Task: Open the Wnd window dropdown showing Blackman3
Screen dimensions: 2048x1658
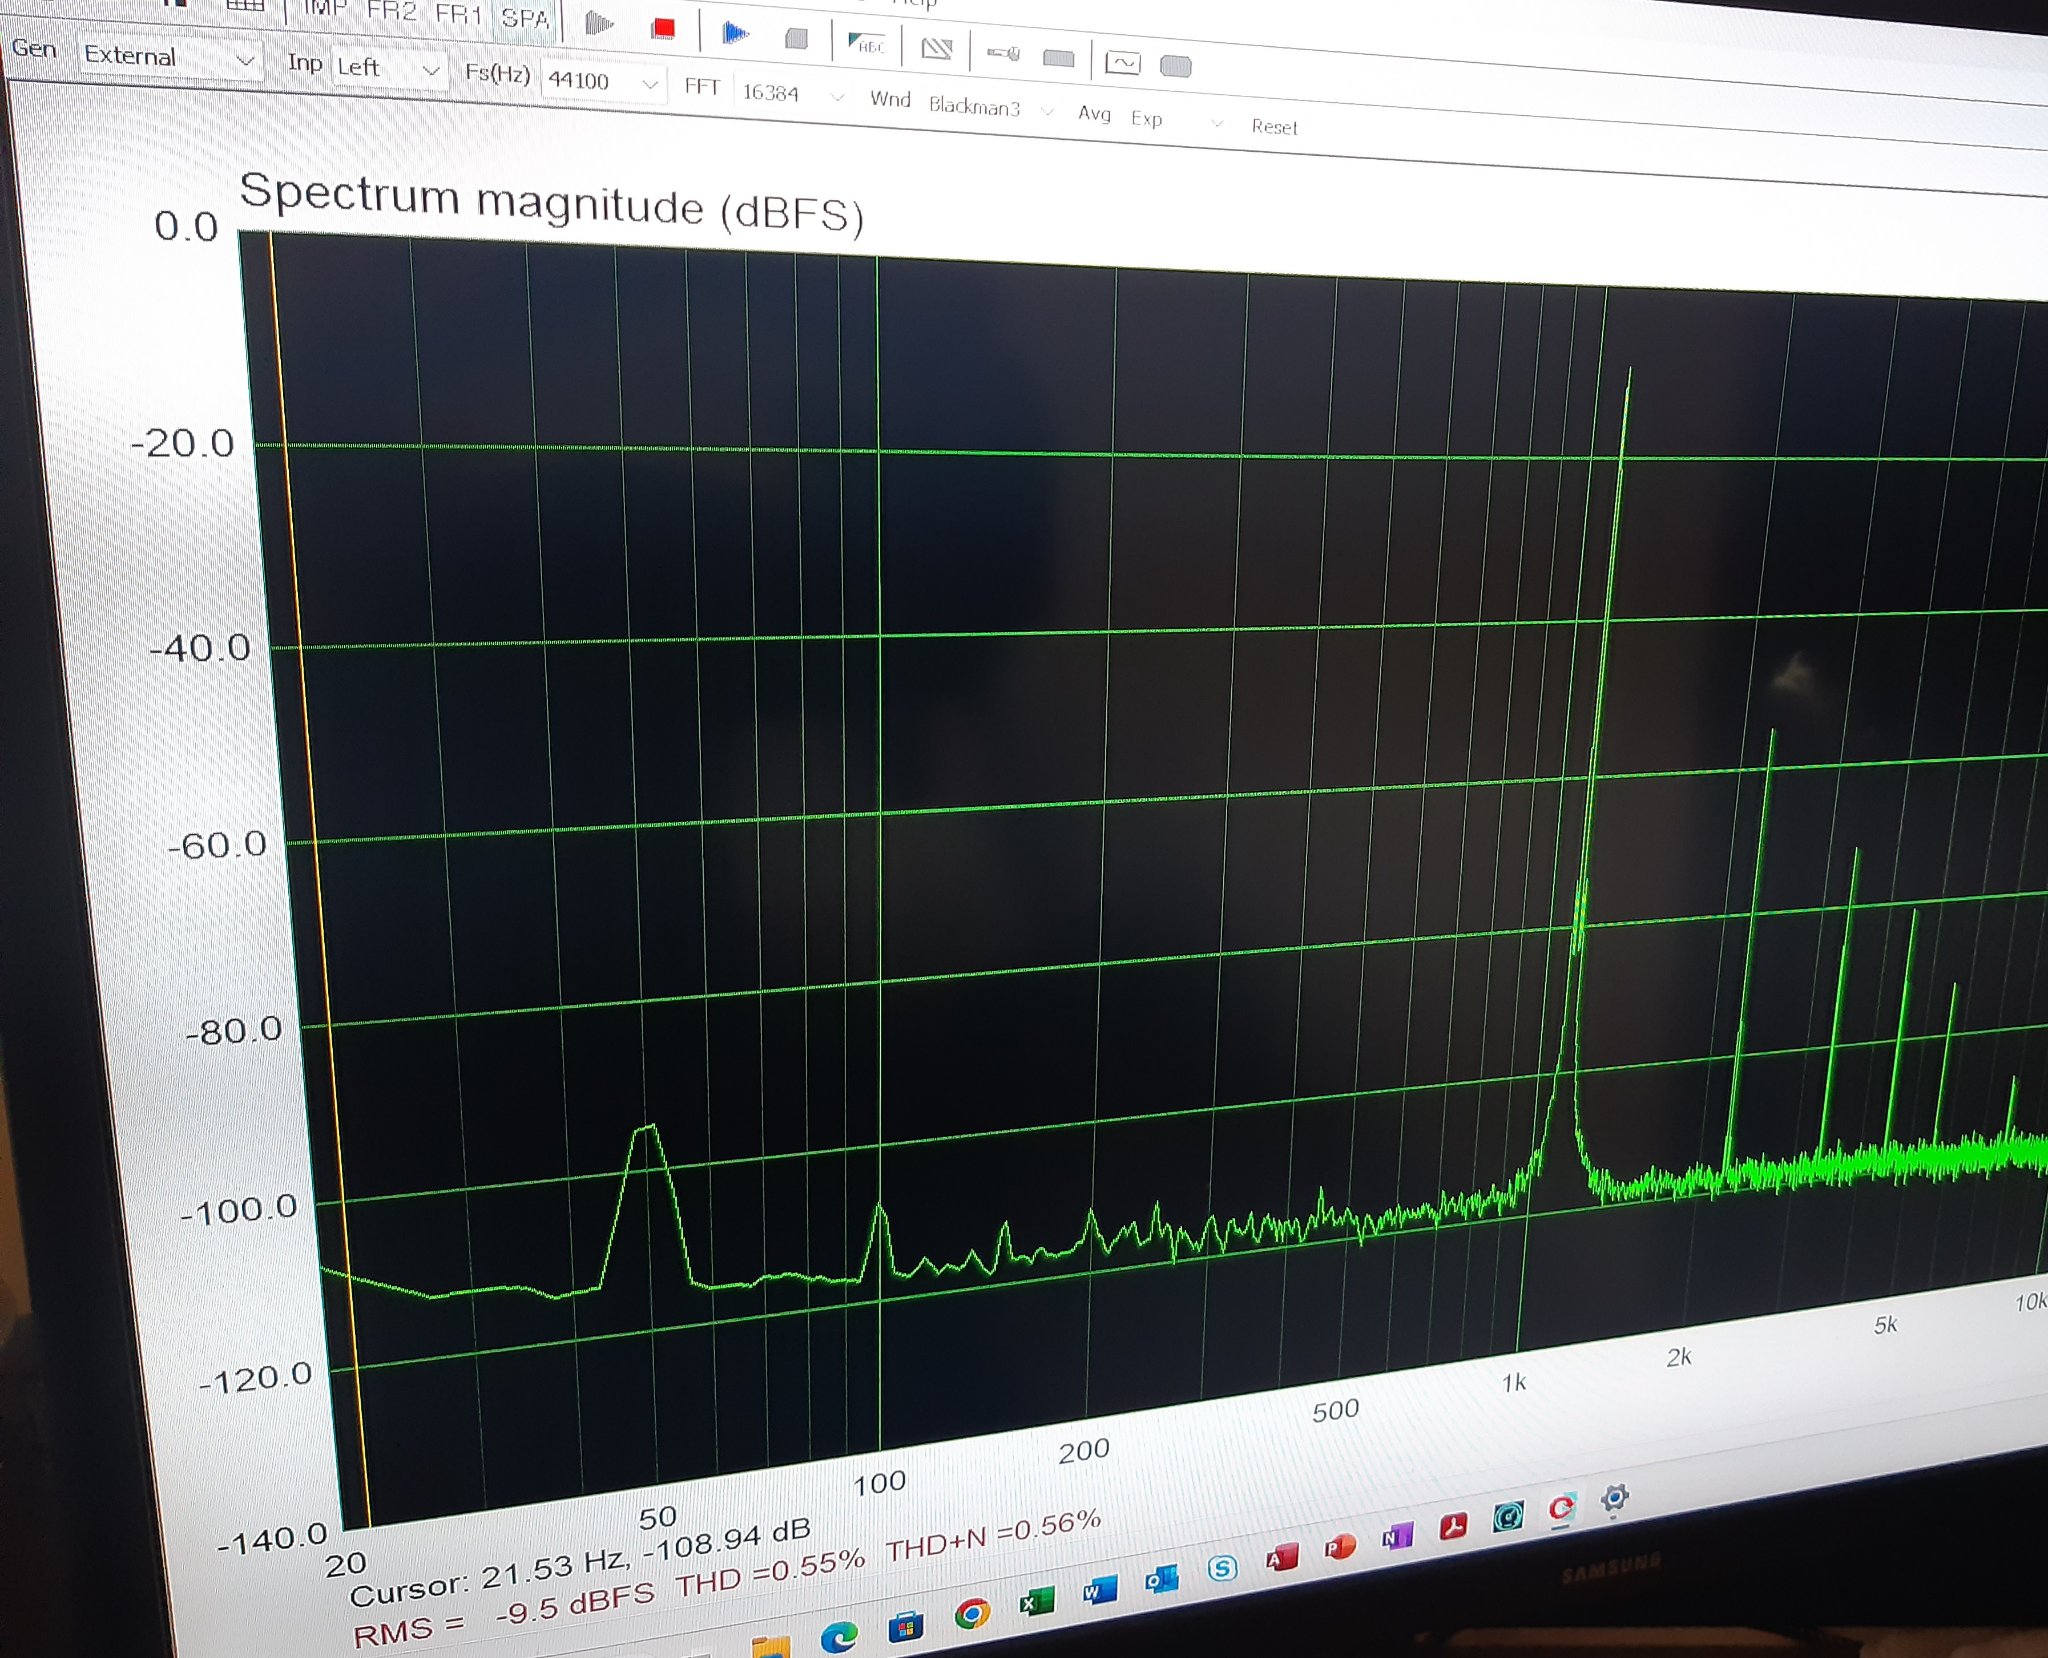Action: 991,106
